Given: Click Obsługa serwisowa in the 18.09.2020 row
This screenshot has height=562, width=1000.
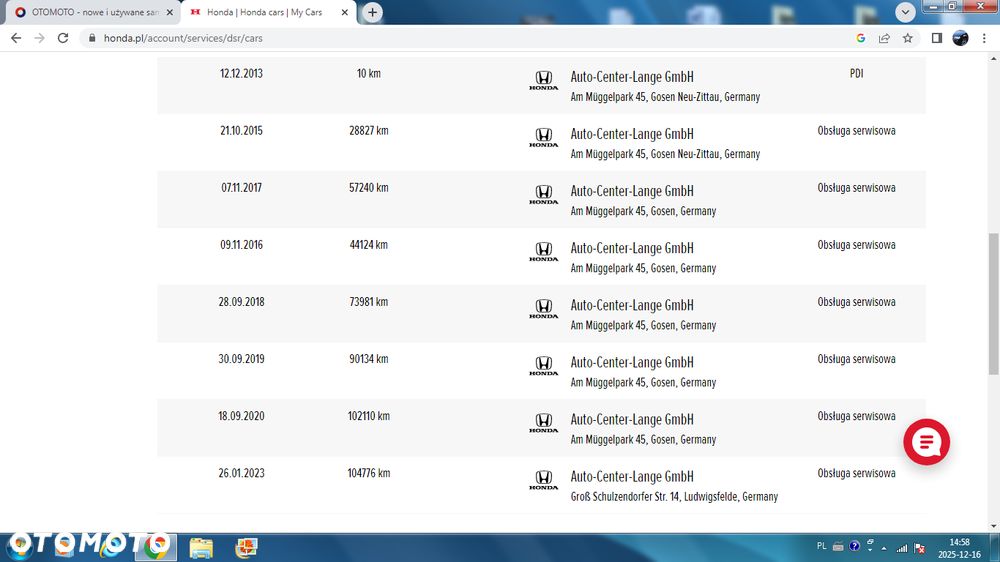Looking at the screenshot, I should click(857, 416).
